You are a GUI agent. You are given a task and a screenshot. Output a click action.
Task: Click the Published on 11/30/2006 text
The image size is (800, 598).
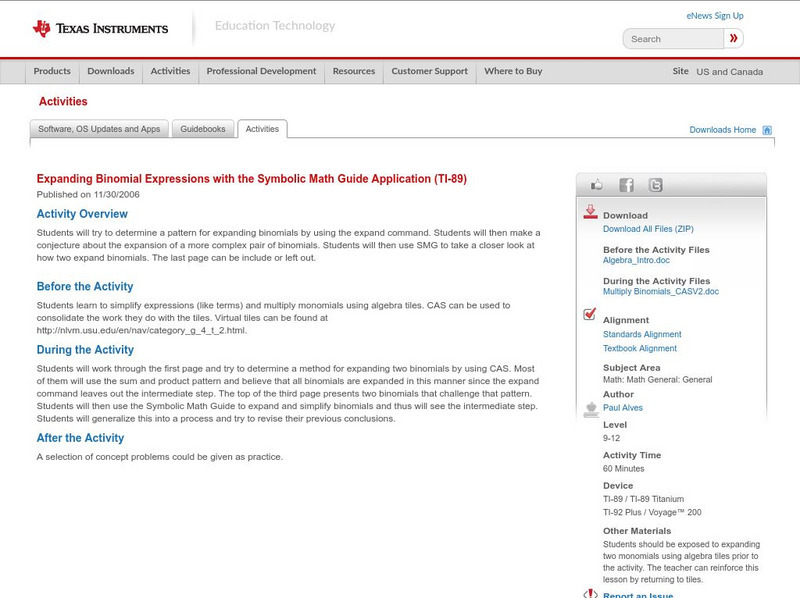[88, 194]
